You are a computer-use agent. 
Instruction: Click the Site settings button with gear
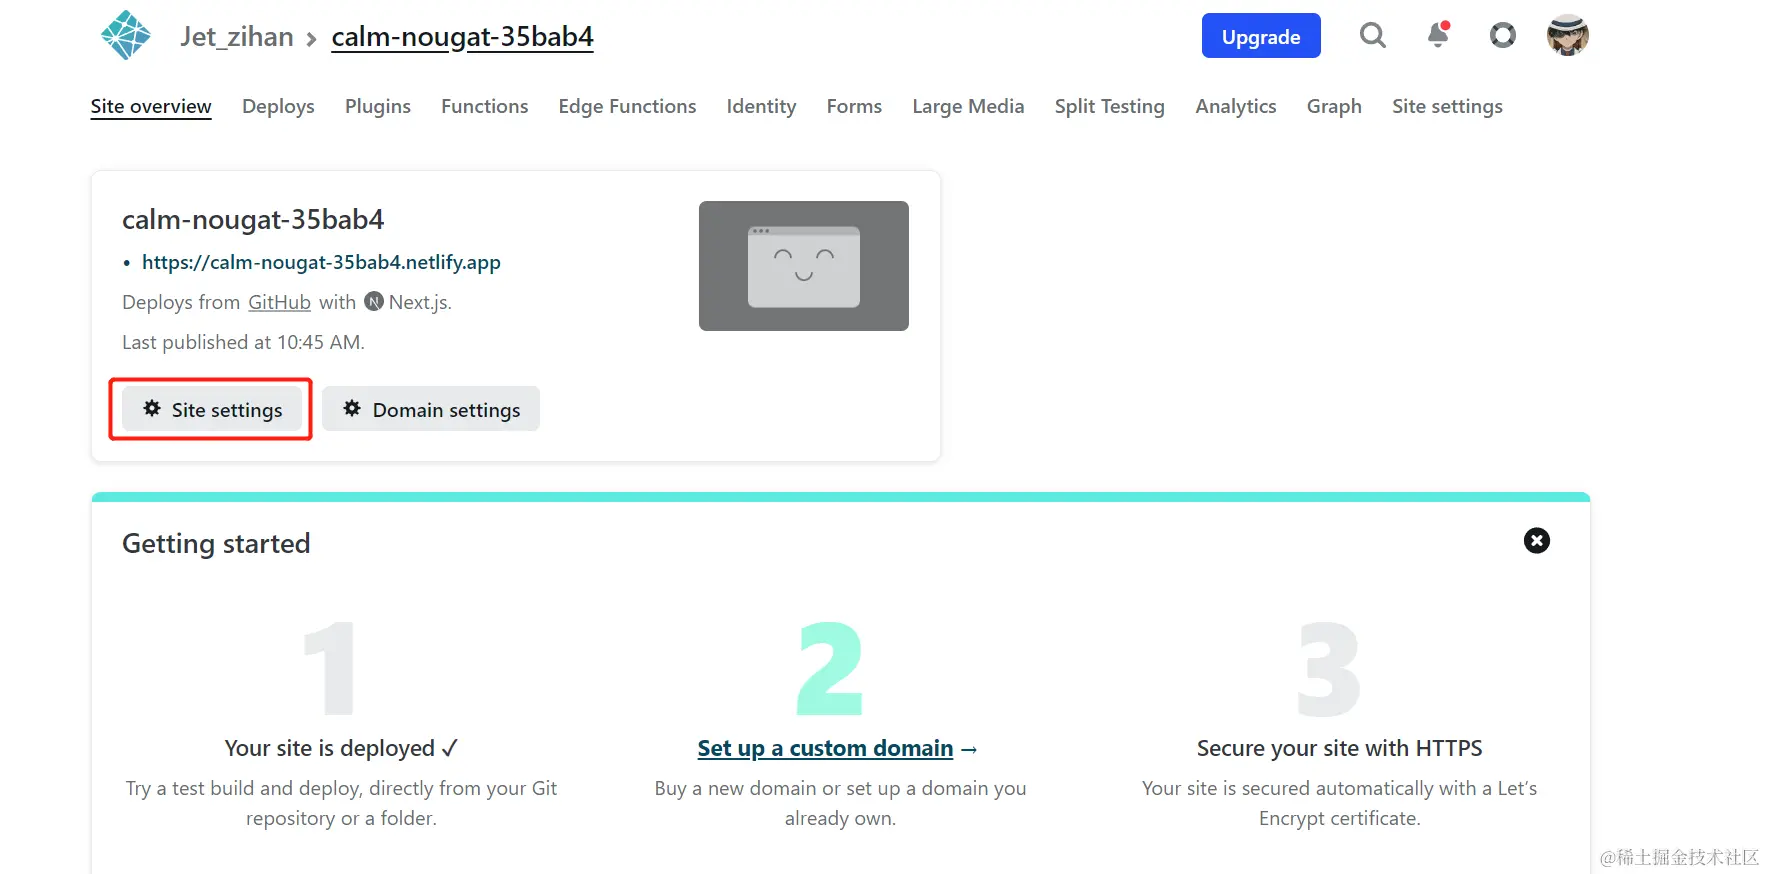[x=211, y=409]
